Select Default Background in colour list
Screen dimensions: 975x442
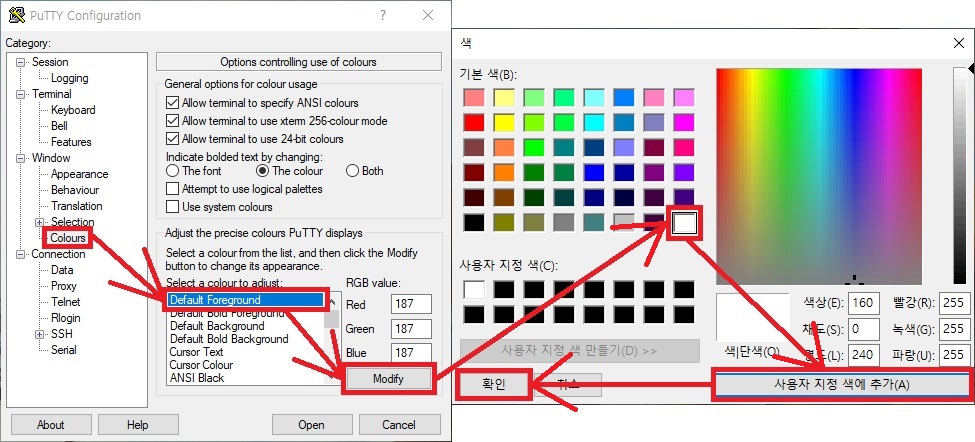pyautogui.click(x=217, y=326)
